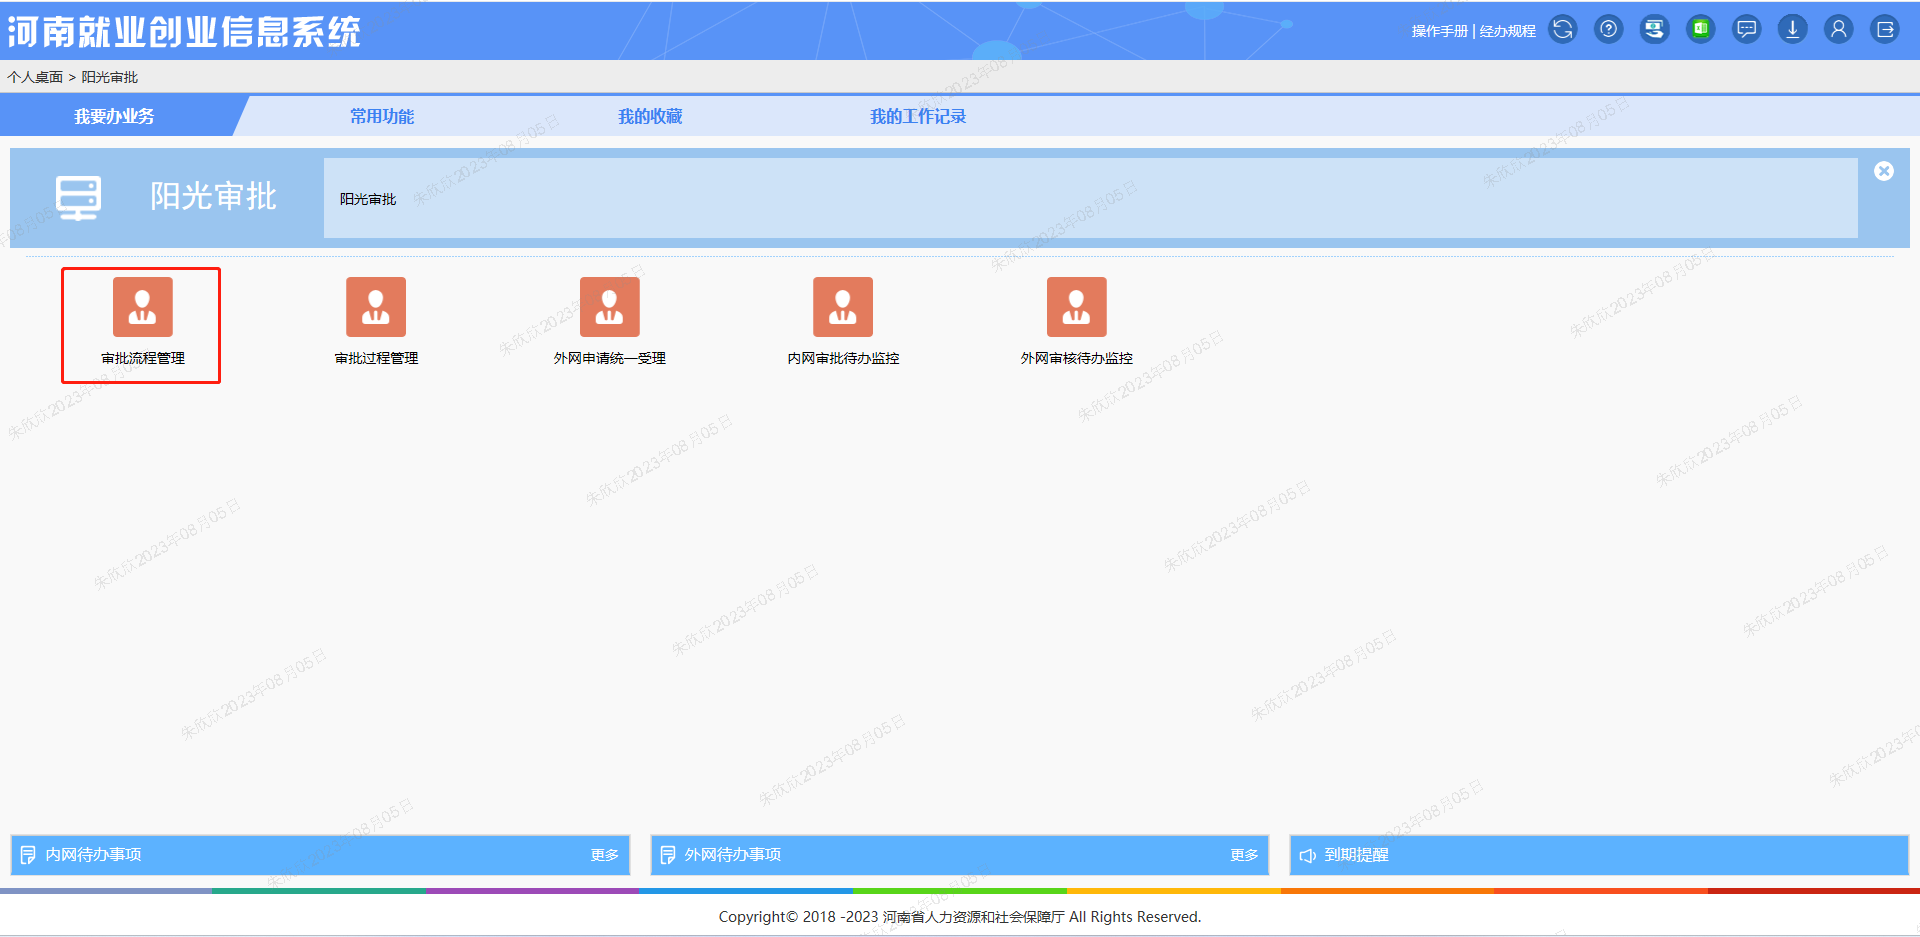Click 更多 in 内网待办事项 panel
The width and height of the screenshot is (1920, 937).
point(604,855)
